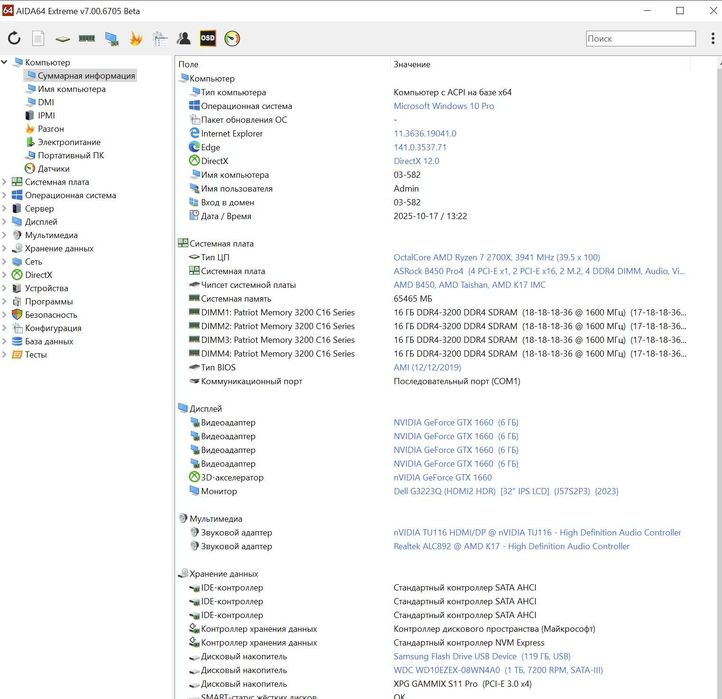This screenshot has width=722, height=699.
Task: Expand the Дисплей tree node
Action: click(x=5, y=222)
